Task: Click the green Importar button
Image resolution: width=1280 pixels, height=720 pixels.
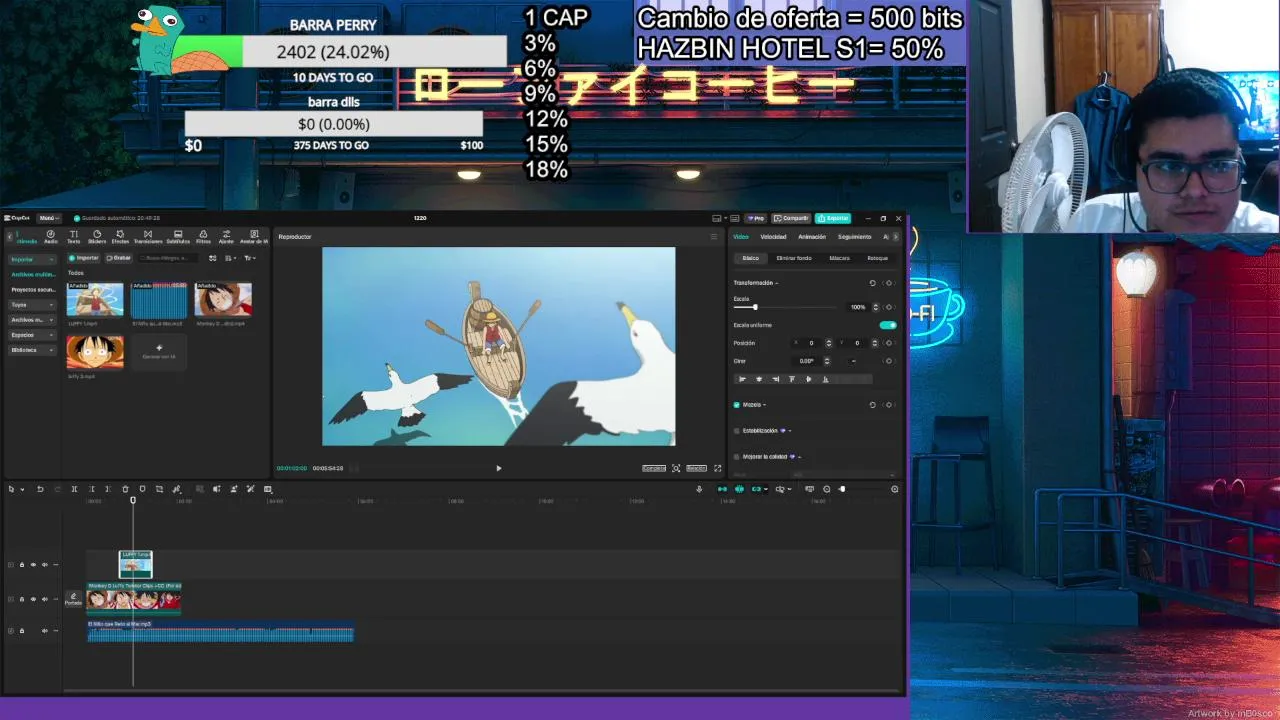Action: (84, 258)
